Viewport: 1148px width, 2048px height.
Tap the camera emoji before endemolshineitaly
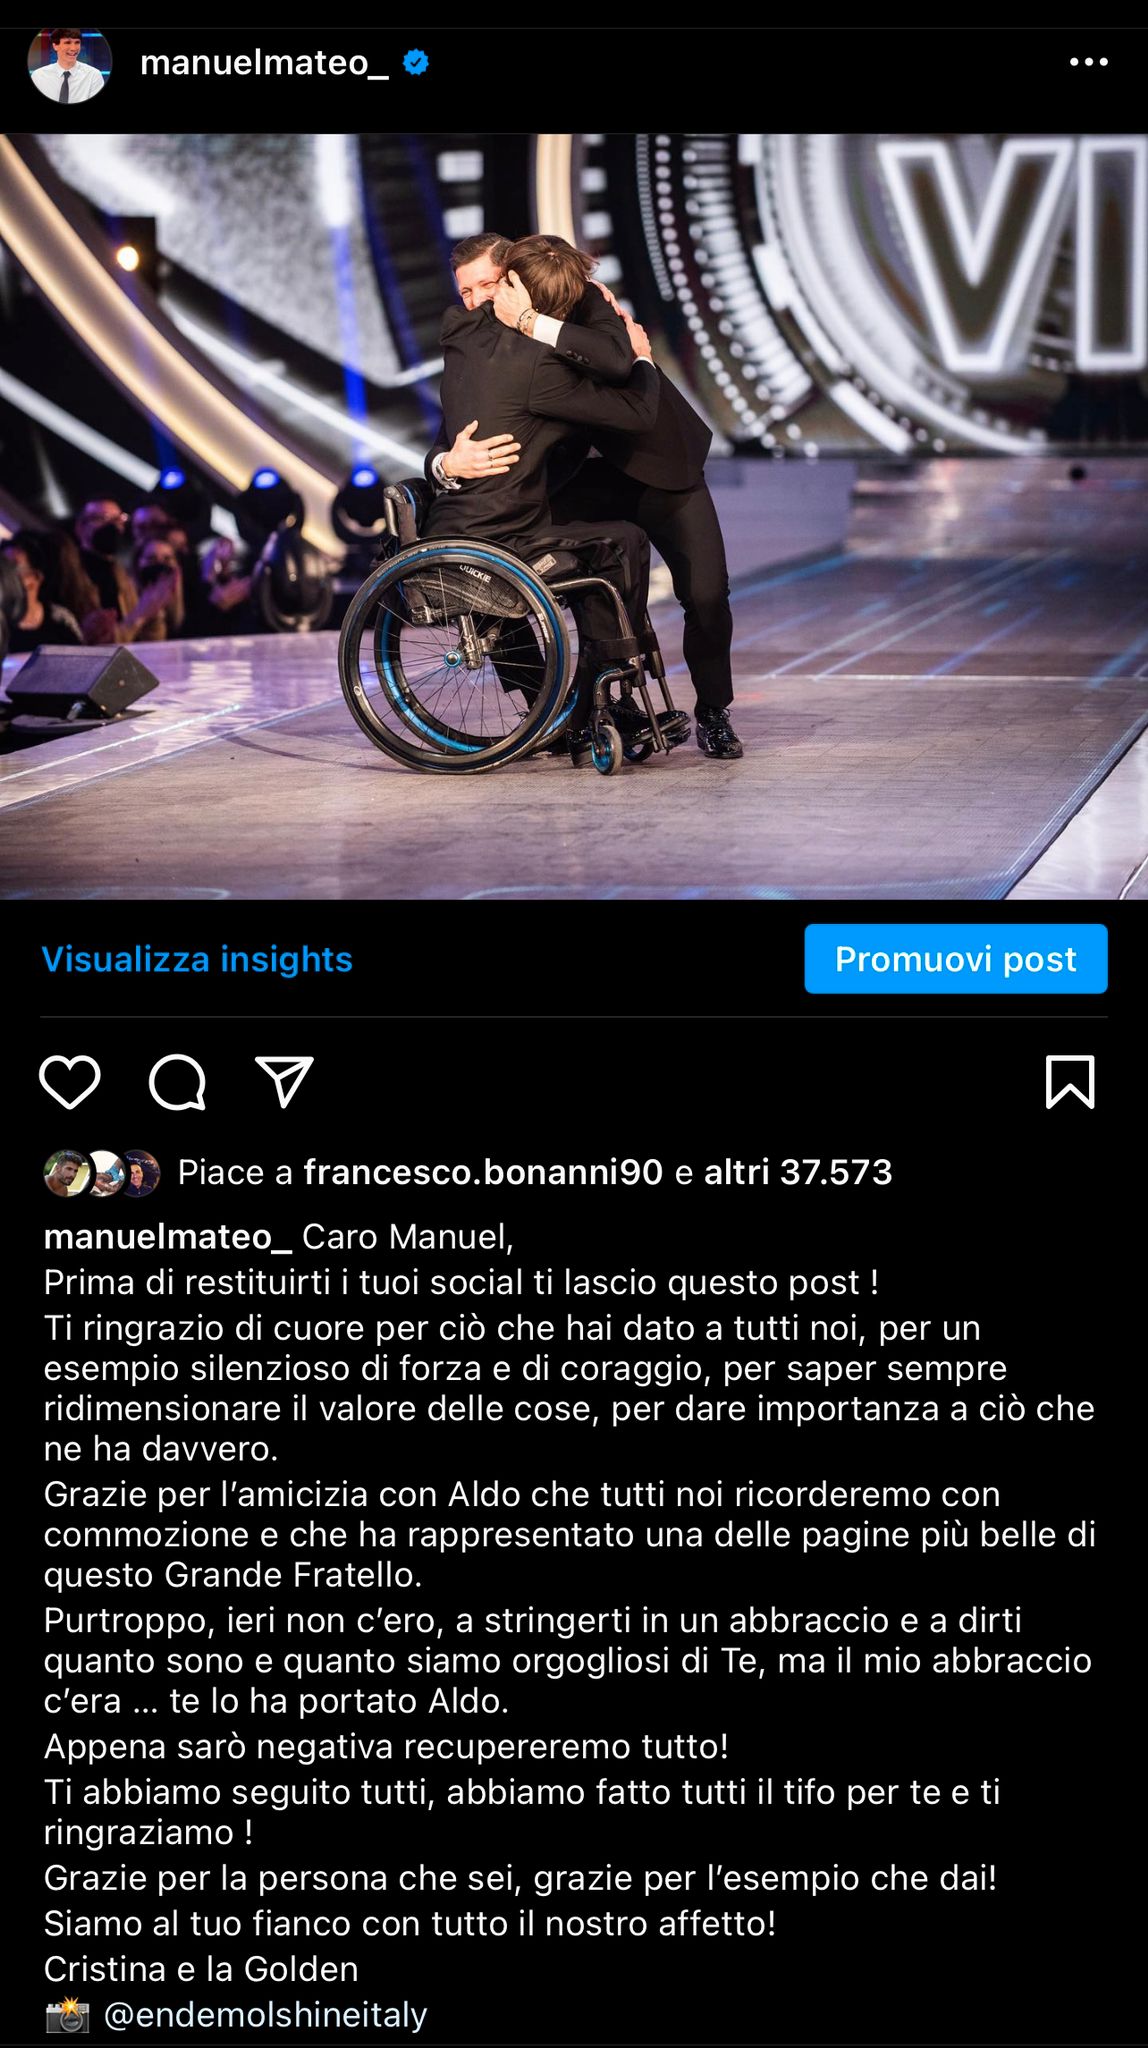pyautogui.click(x=67, y=2014)
